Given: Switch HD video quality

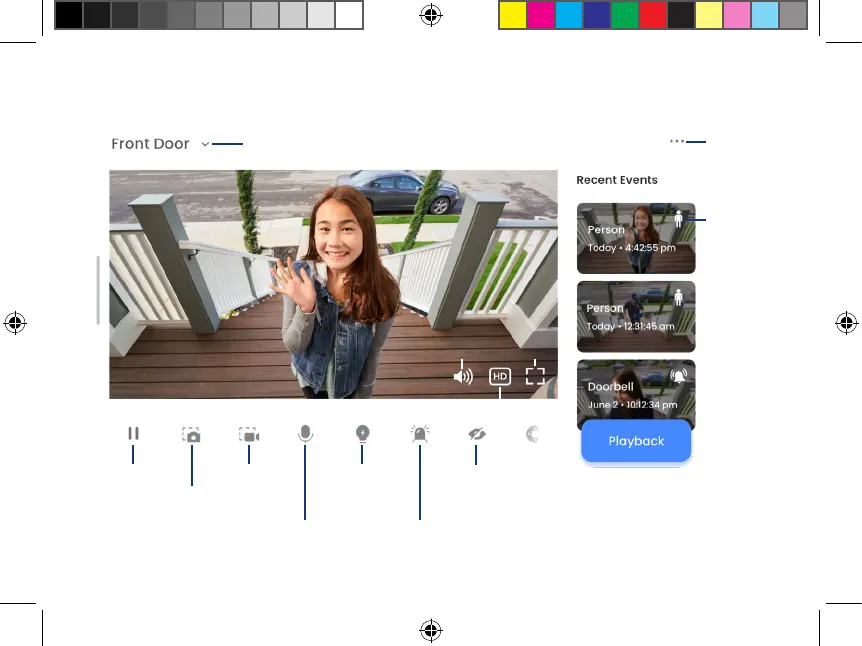Looking at the screenshot, I should point(500,377).
